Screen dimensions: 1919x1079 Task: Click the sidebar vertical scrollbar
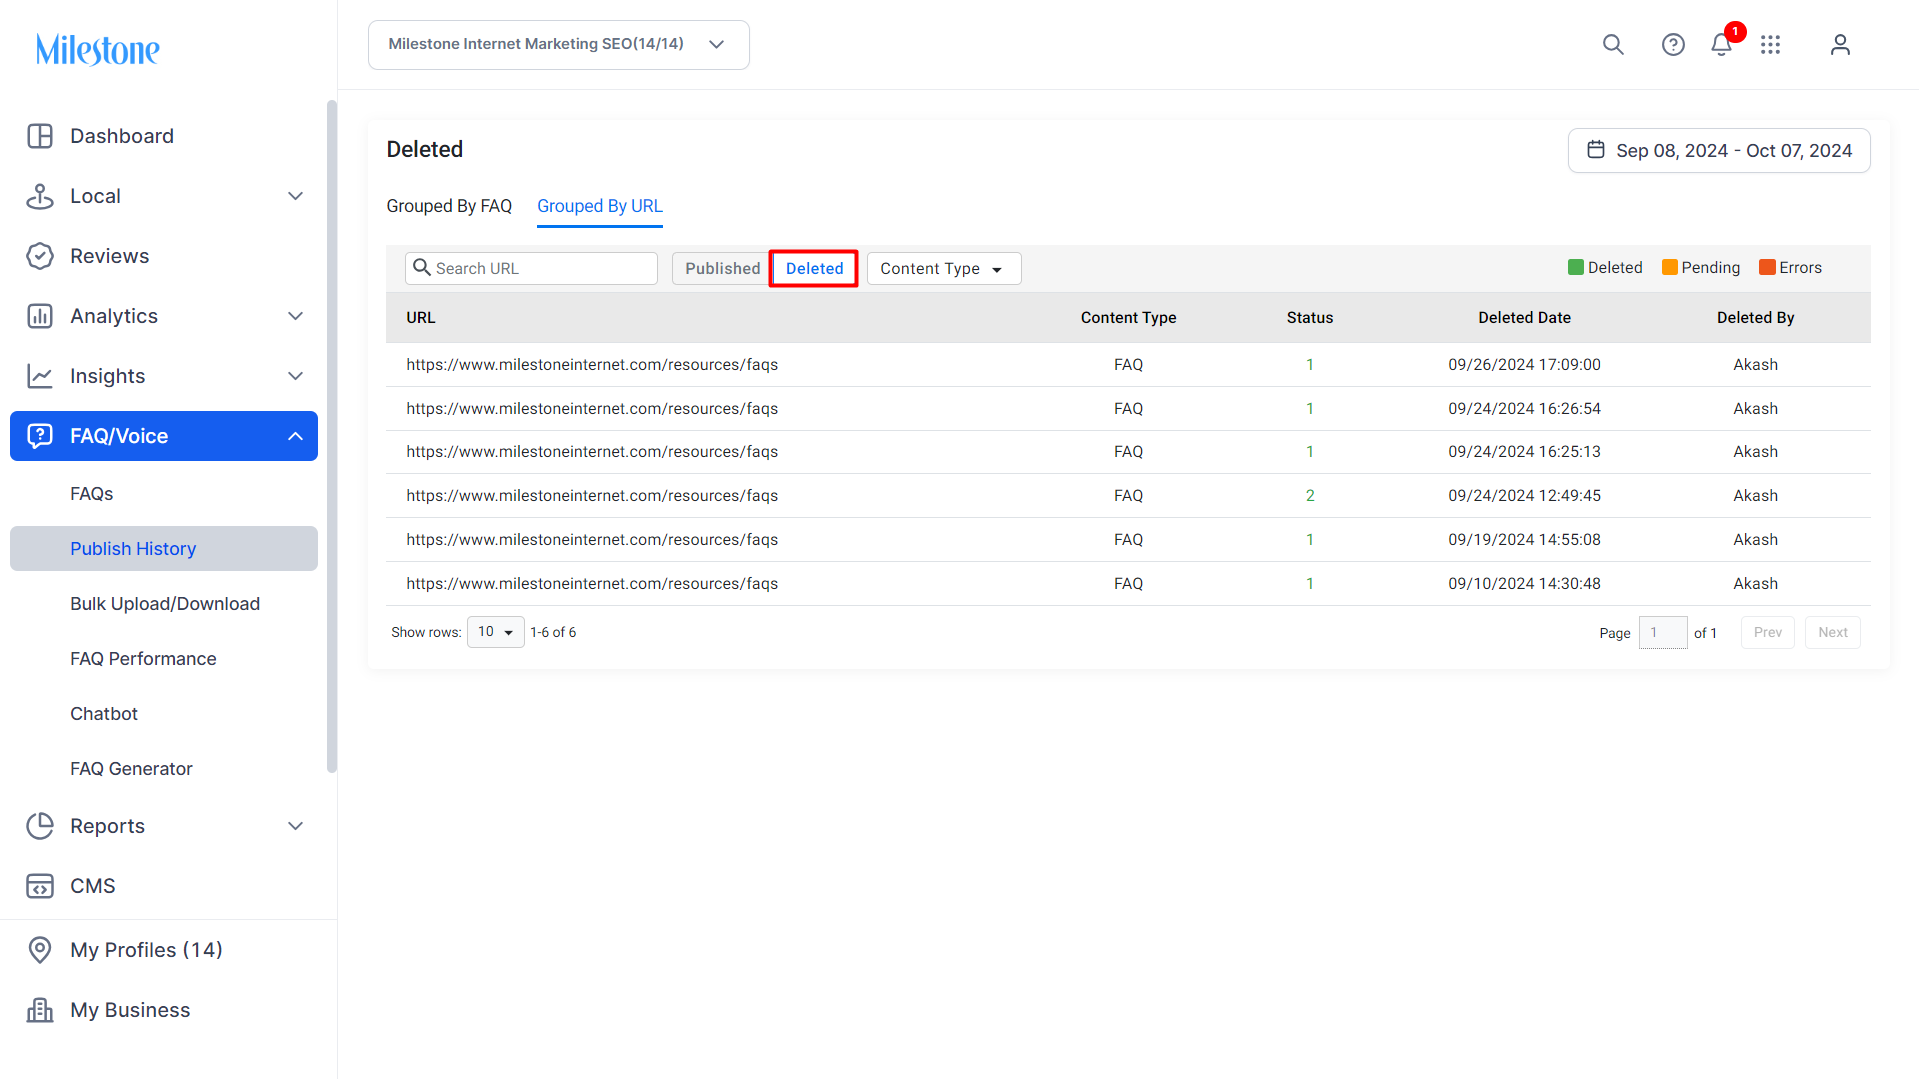click(332, 436)
